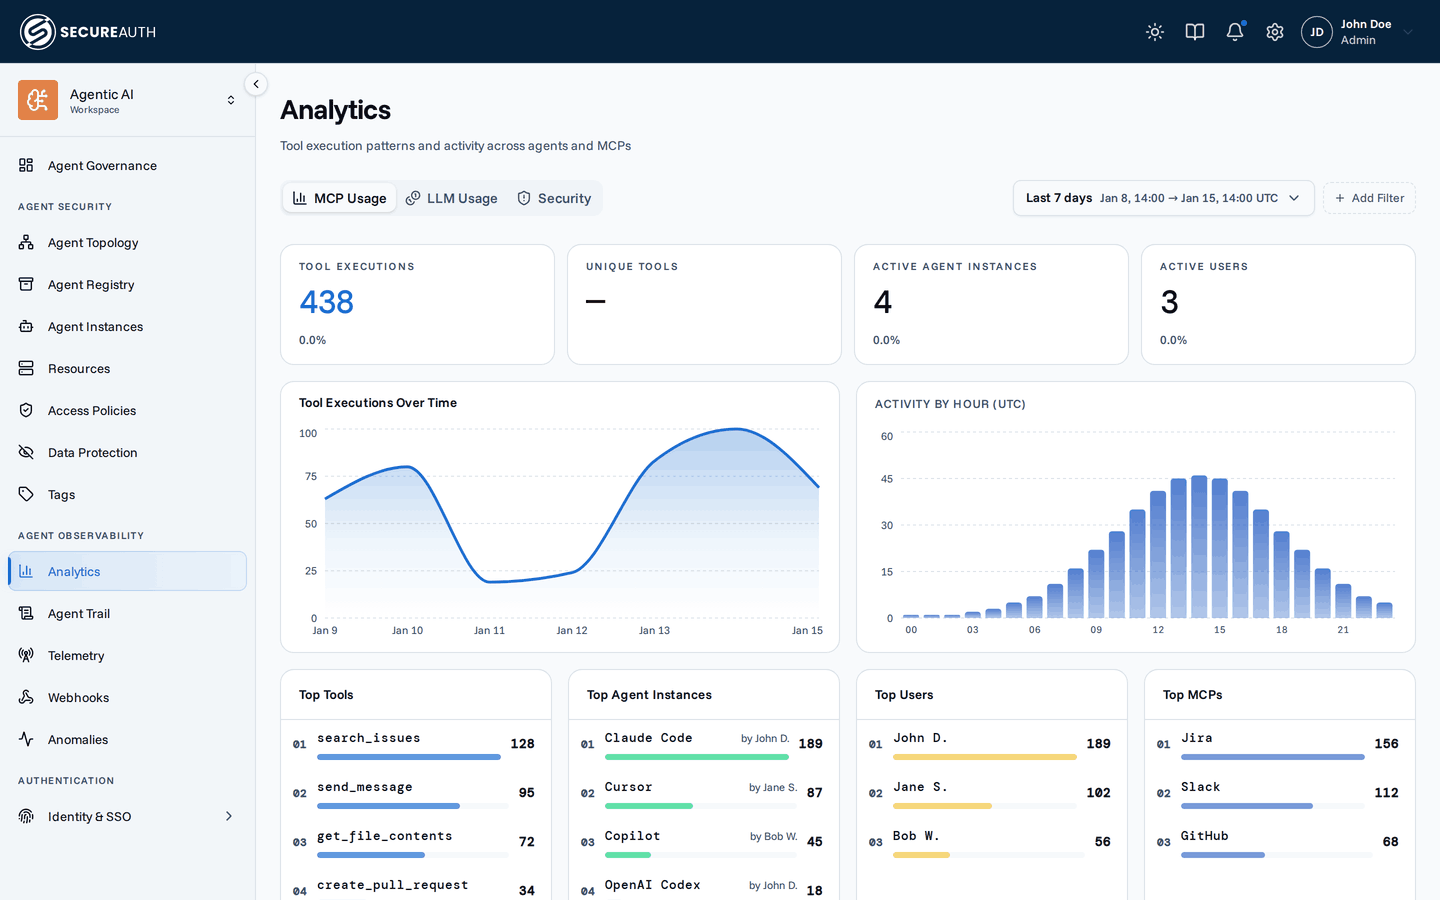
Task: Click Jira in Top MCPs
Action: [x=1280, y=744]
